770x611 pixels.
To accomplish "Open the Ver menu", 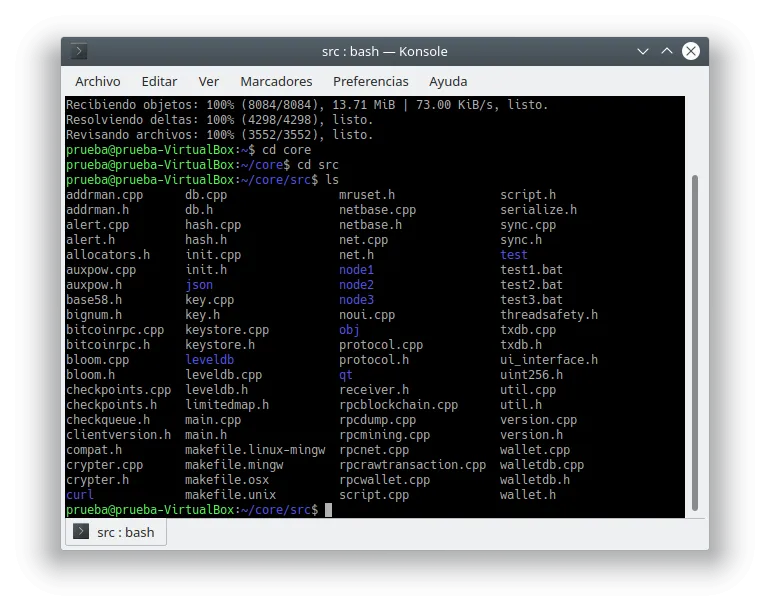I will tap(209, 82).
